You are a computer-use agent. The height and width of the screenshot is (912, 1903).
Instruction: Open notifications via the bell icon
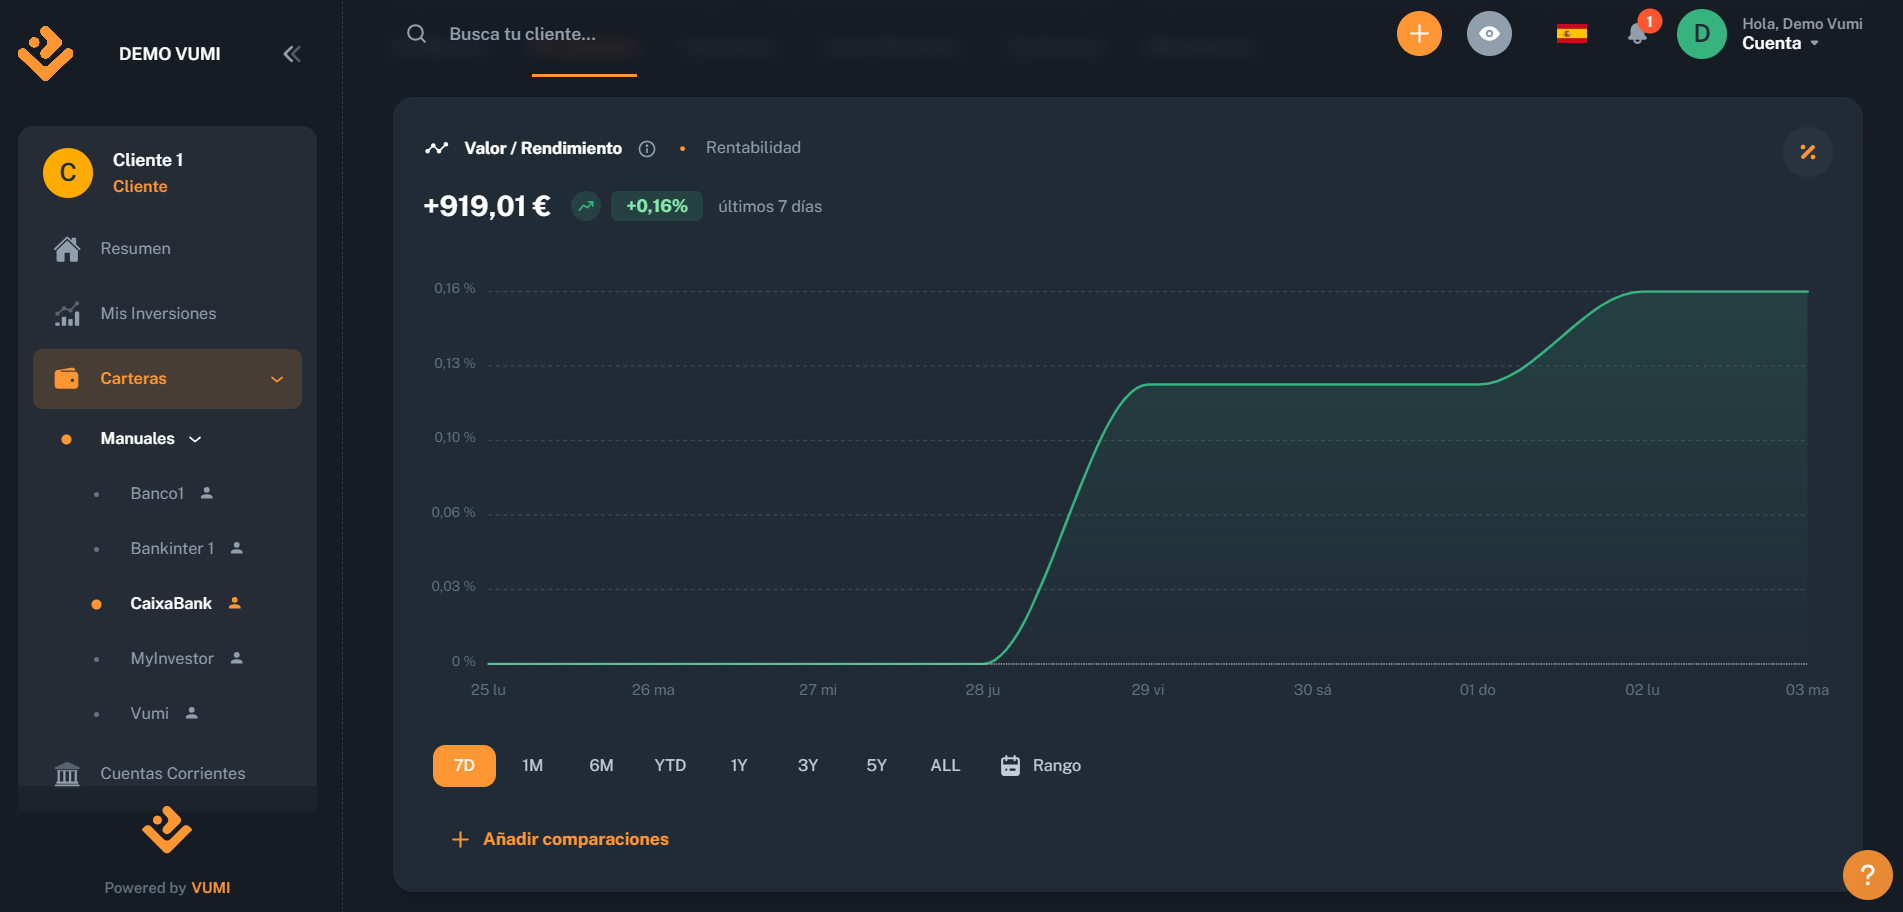(1637, 33)
